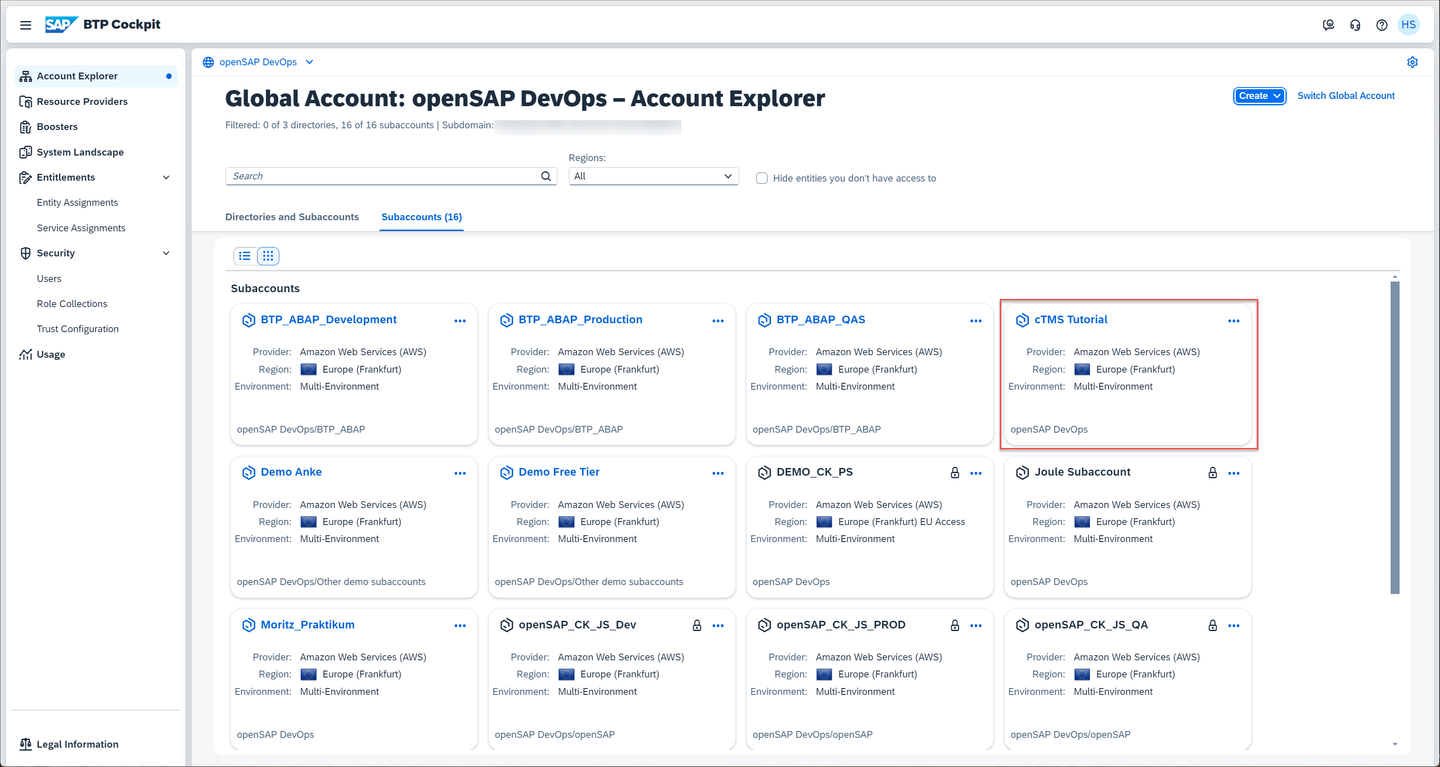Click the openSAP_CK_JS_Dev tile title
The height and width of the screenshot is (767, 1440).
[x=578, y=625]
